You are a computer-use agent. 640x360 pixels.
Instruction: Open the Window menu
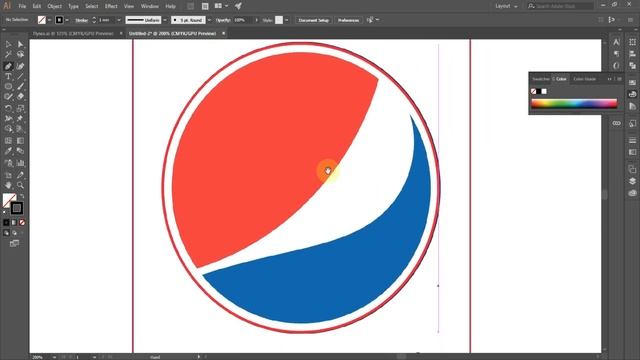coord(149,6)
